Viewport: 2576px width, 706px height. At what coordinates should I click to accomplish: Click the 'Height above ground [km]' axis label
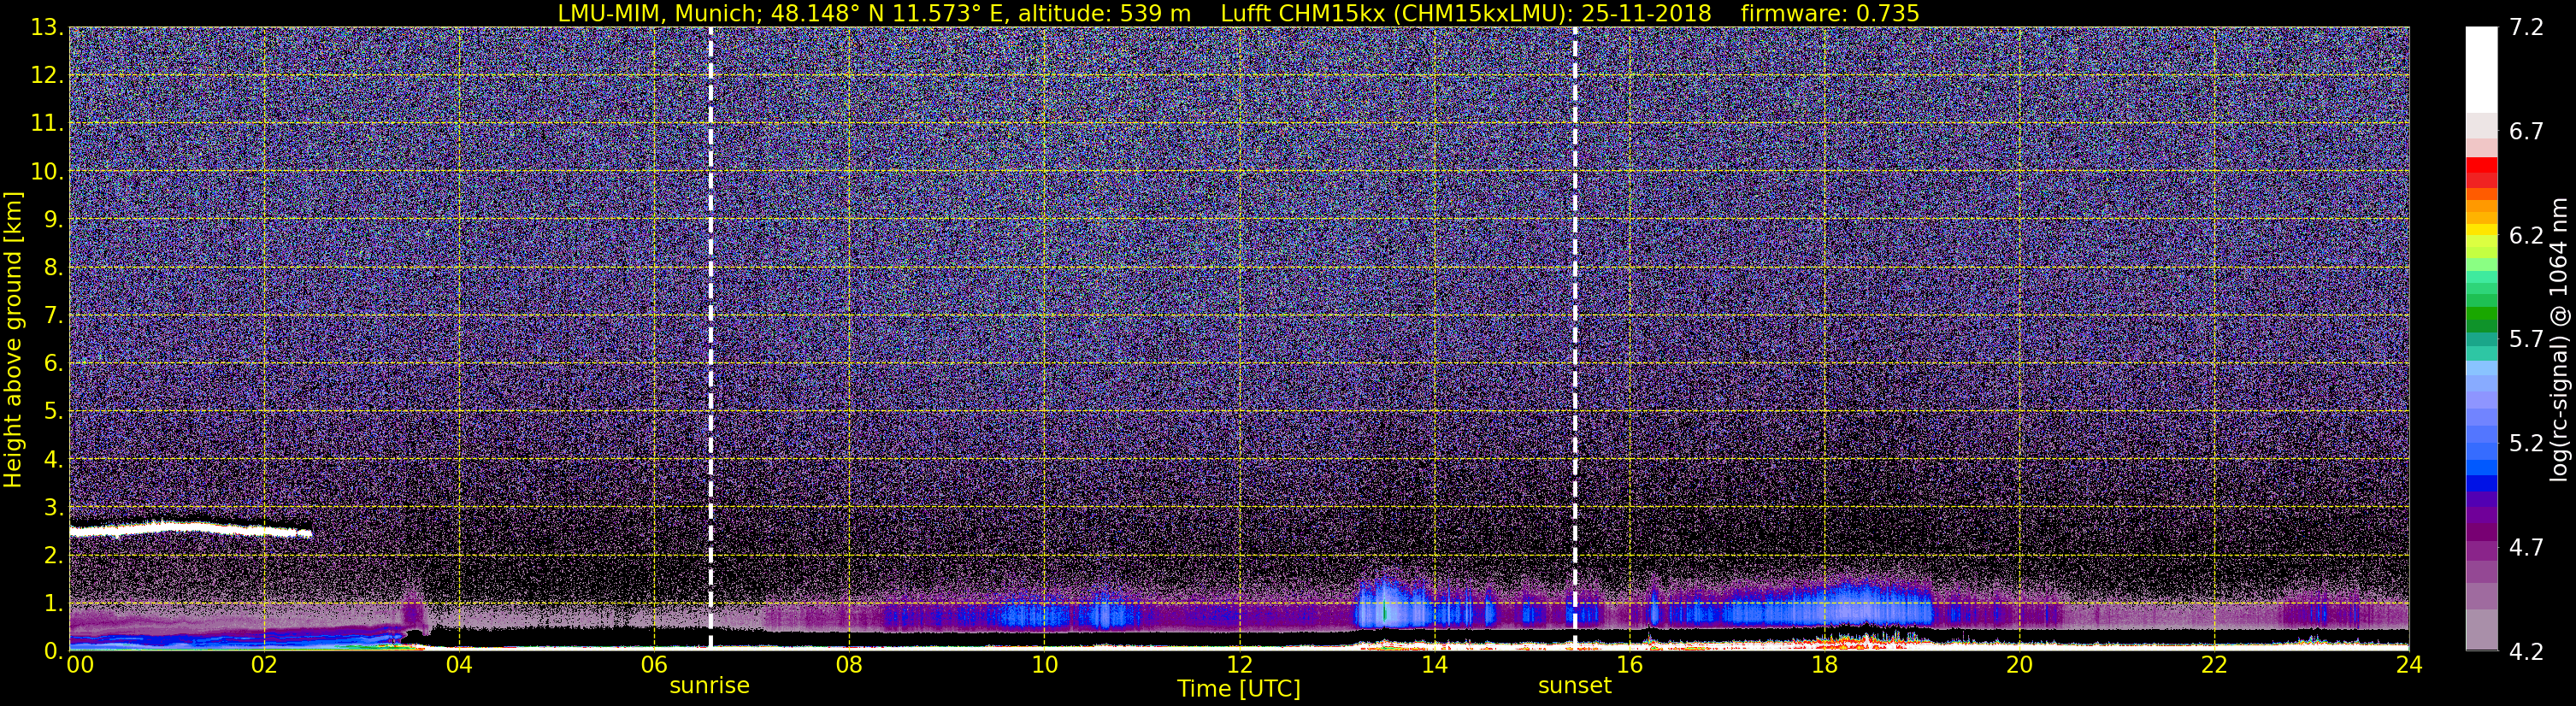point(13,339)
